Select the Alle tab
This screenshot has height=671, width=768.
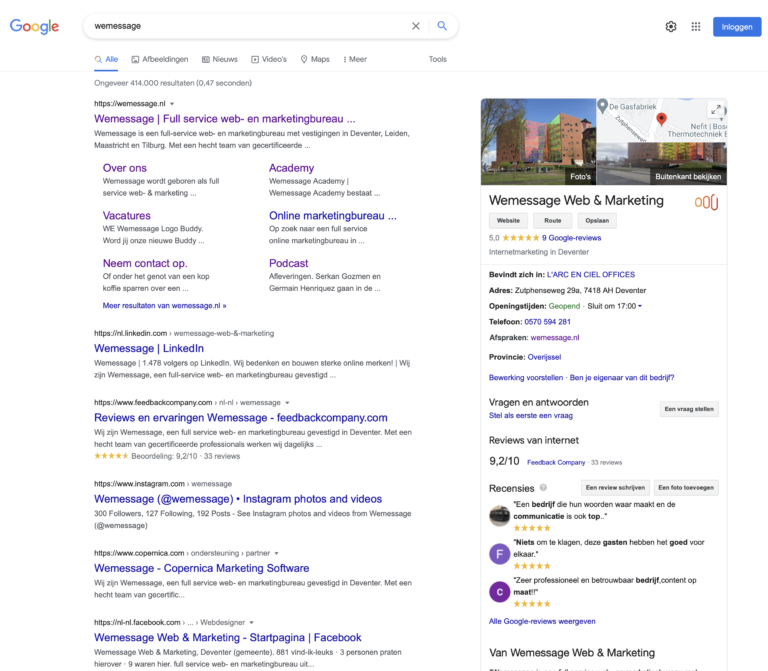[106, 59]
